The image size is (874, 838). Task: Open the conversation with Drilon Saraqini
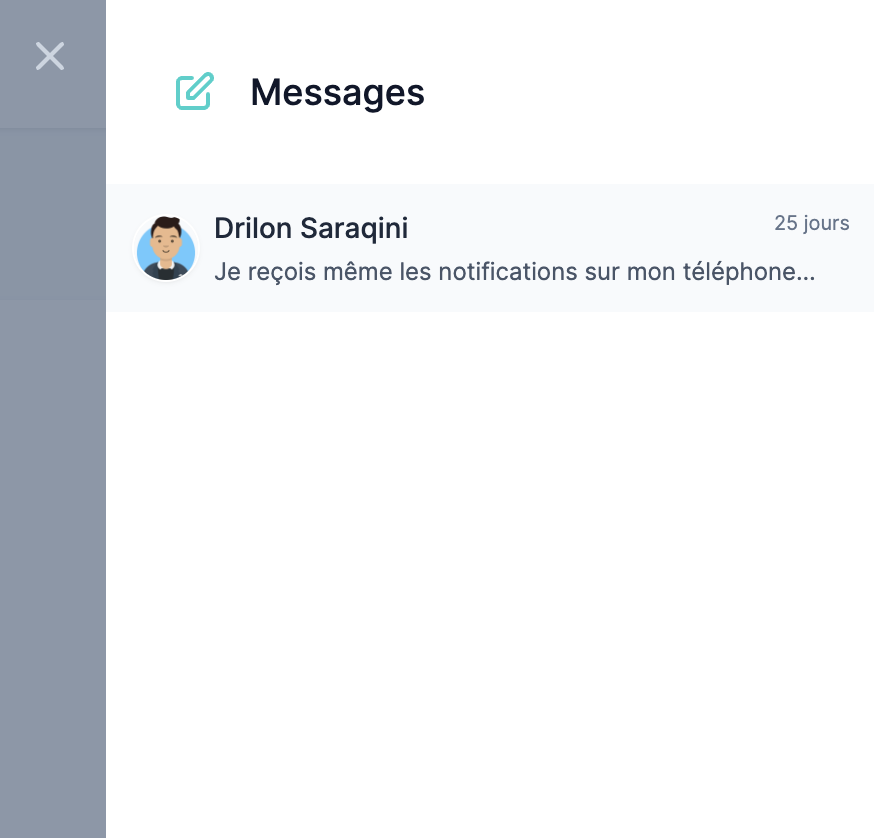[x=490, y=248]
